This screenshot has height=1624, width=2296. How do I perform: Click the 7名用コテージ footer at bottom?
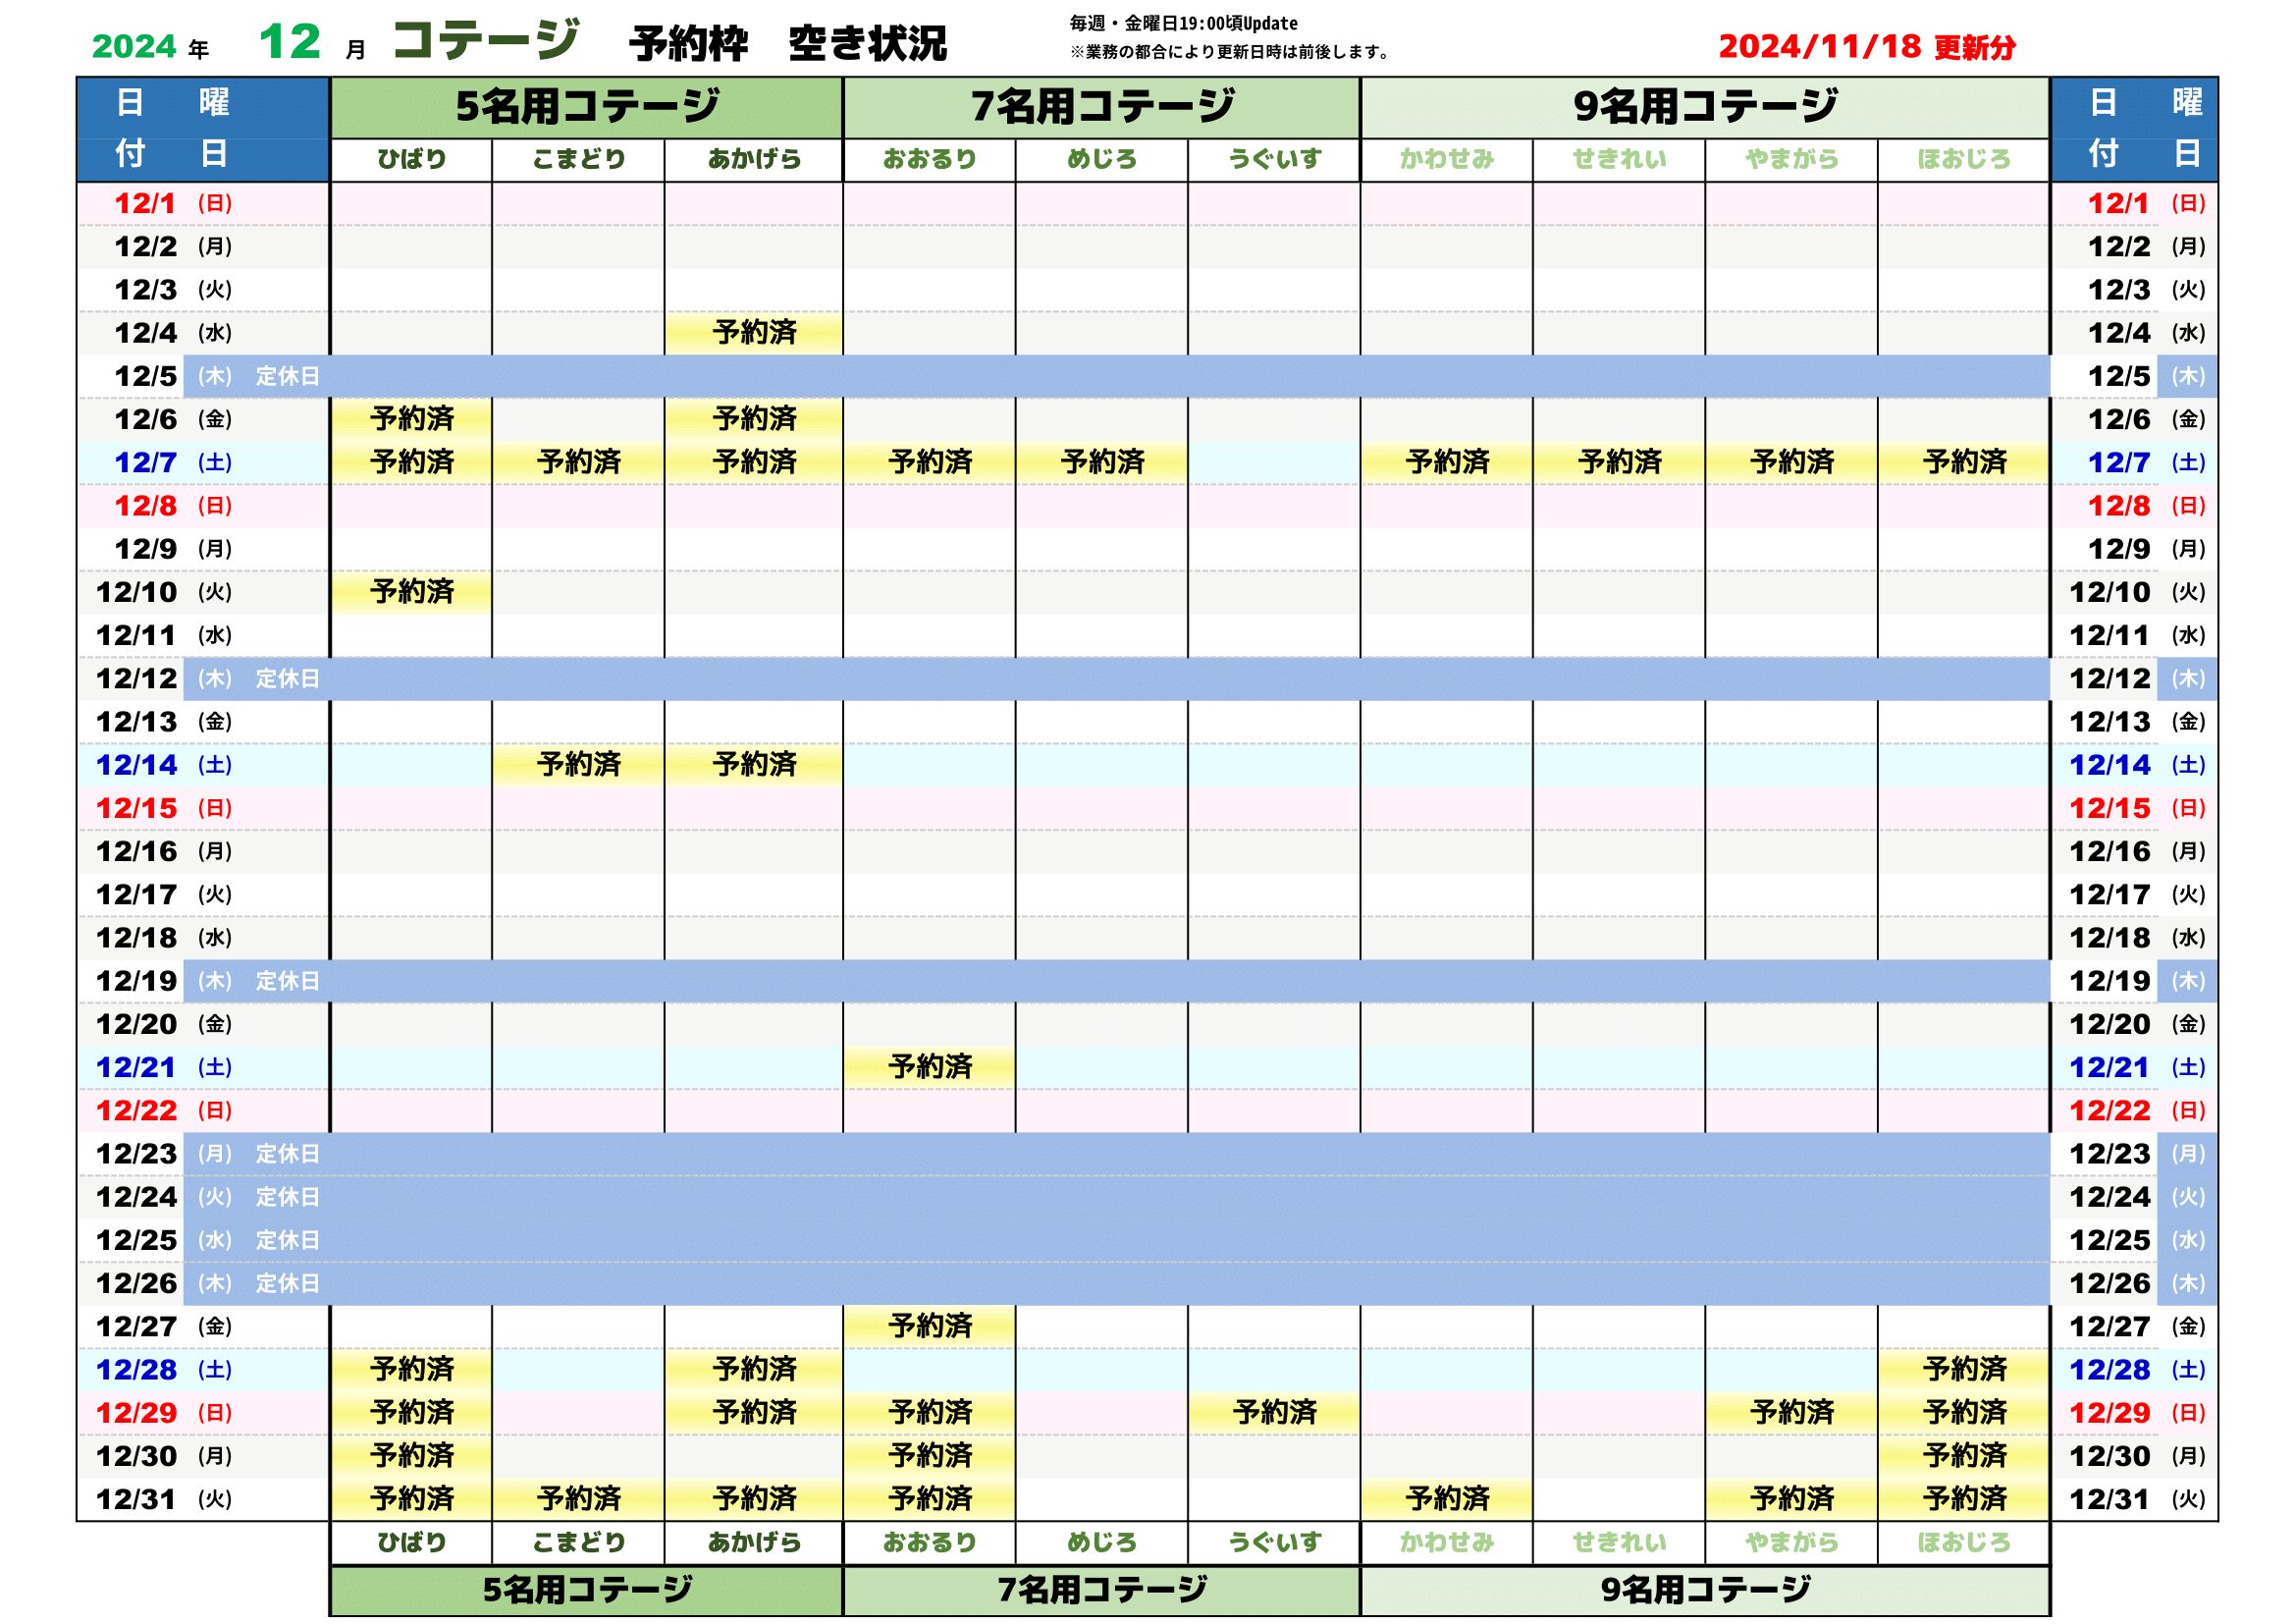click(1102, 1590)
